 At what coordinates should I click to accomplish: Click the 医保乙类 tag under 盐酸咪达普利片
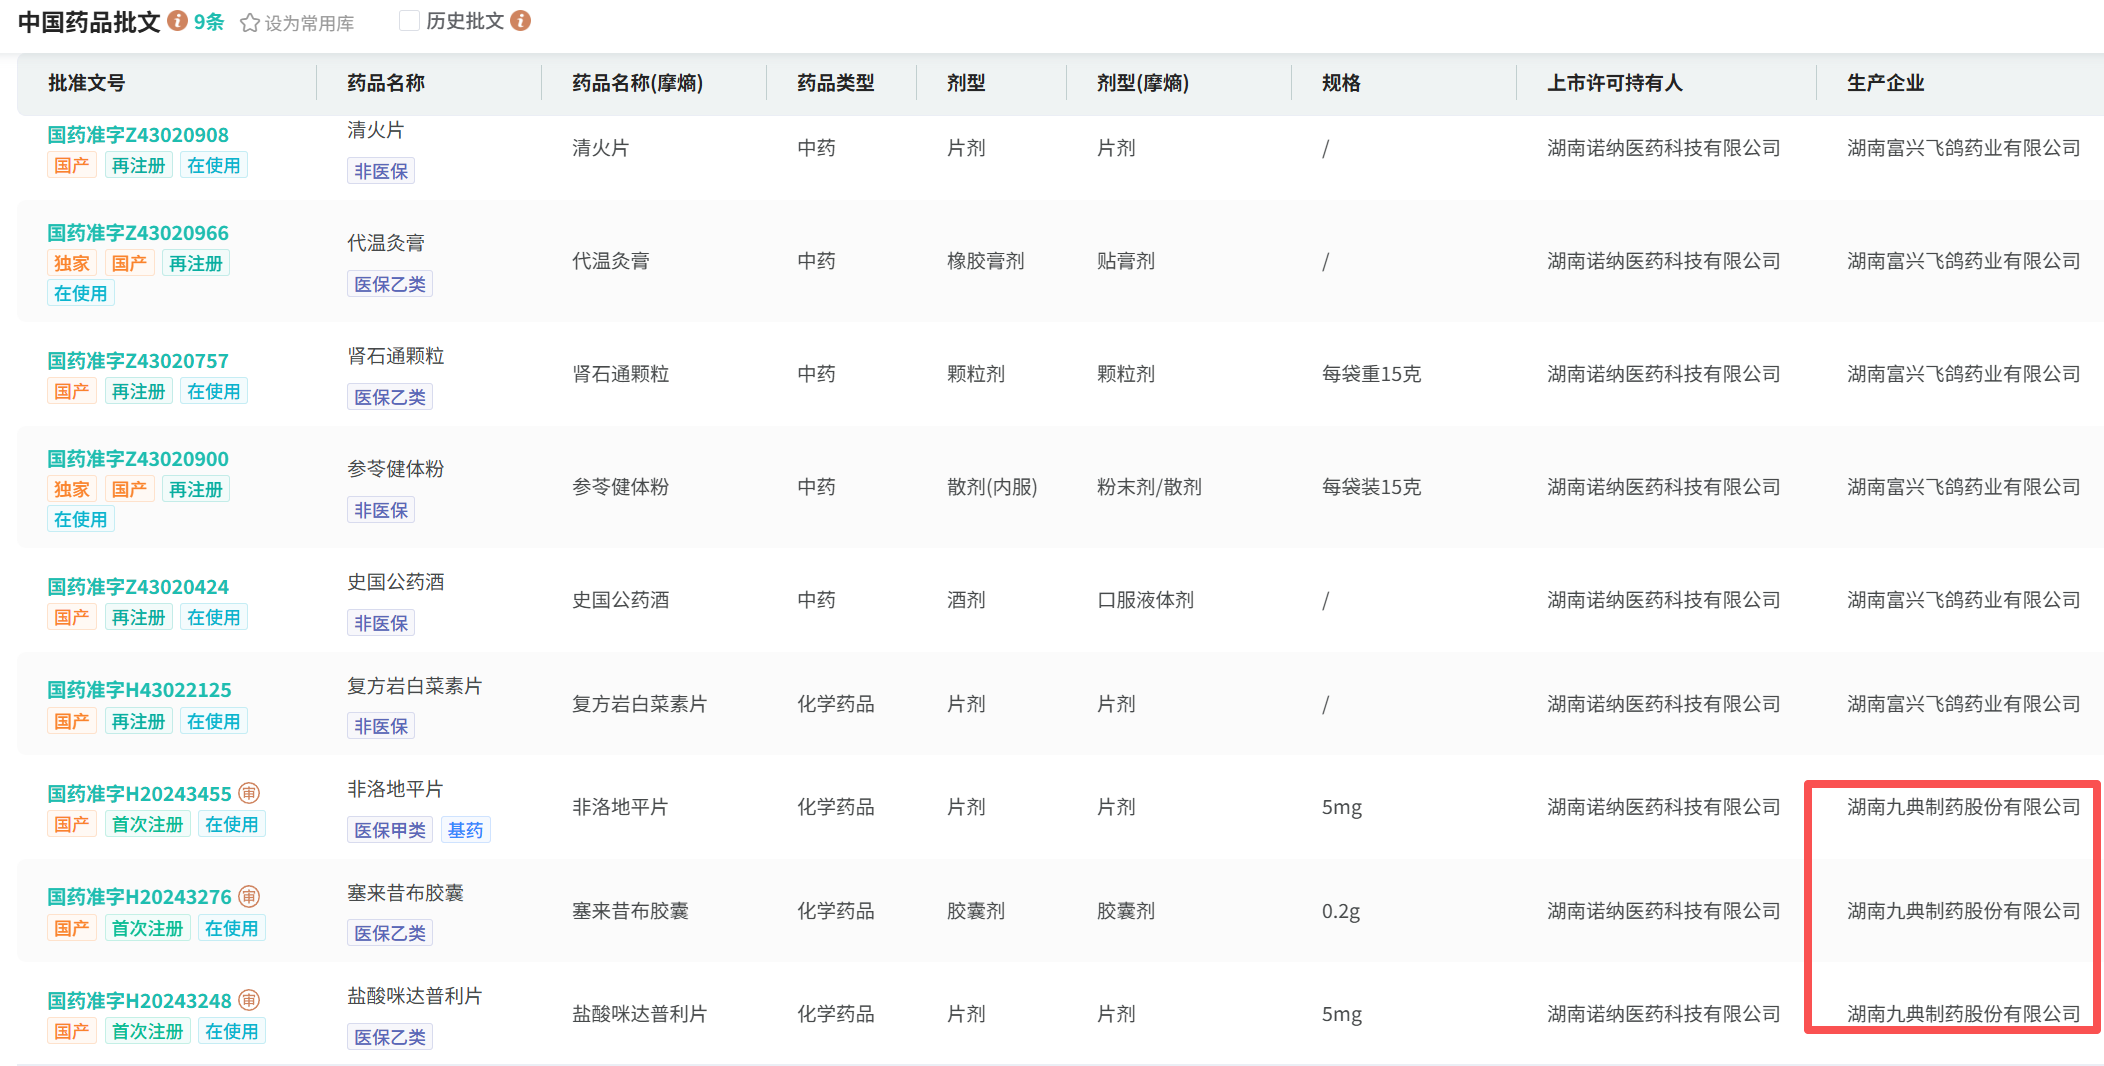[x=390, y=1037]
